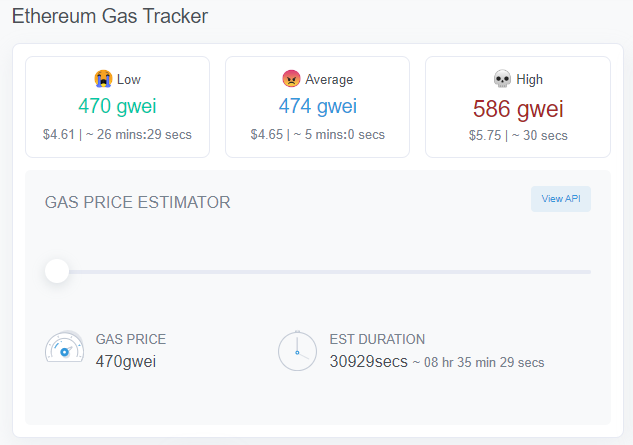Click the speedometer gauge icon
Viewport: 633px width, 445px height.
click(65, 347)
